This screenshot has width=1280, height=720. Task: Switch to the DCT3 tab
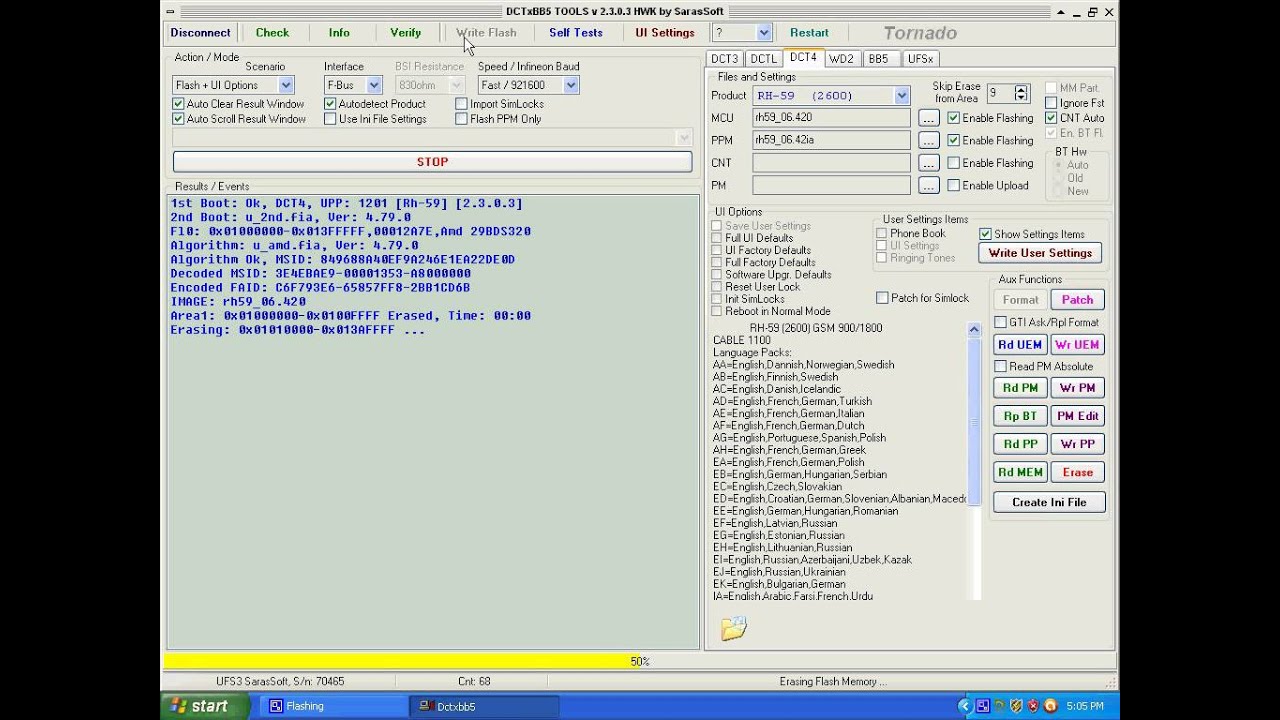[724, 59]
